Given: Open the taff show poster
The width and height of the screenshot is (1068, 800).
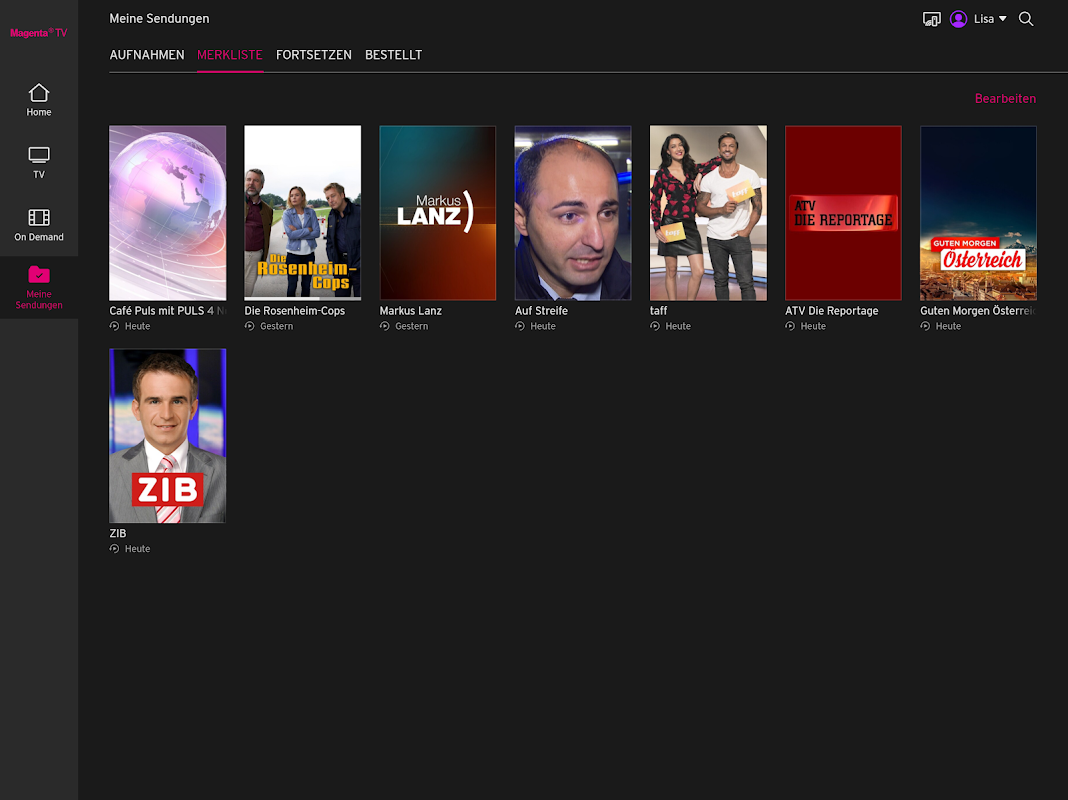Looking at the screenshot, I should tap(708, 212).
